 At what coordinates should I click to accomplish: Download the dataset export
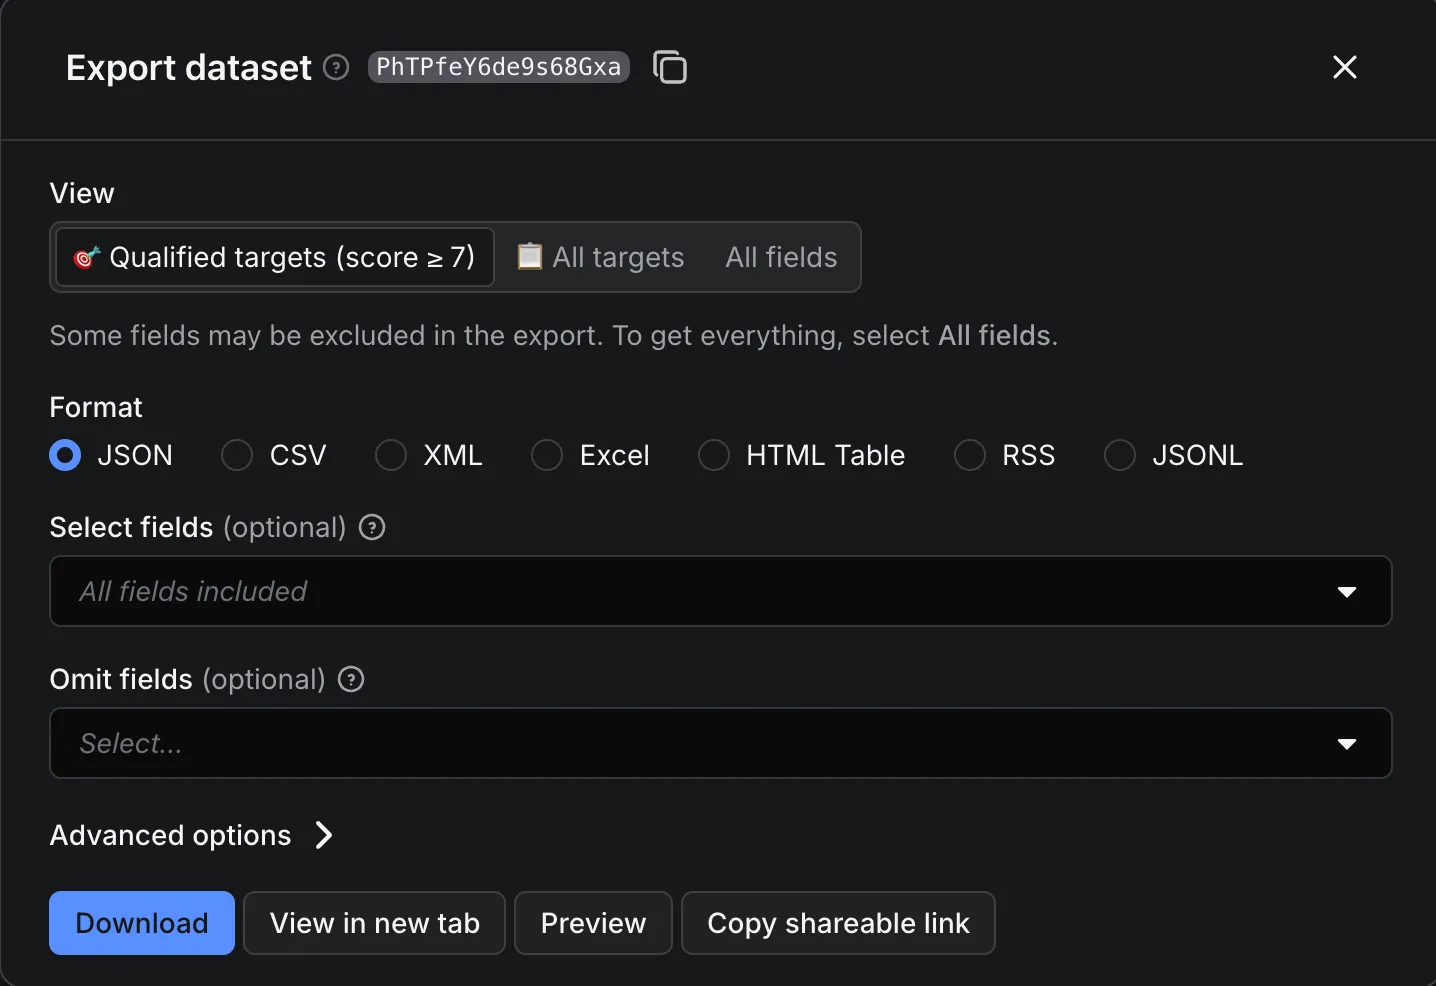click(x=142, y=923)
